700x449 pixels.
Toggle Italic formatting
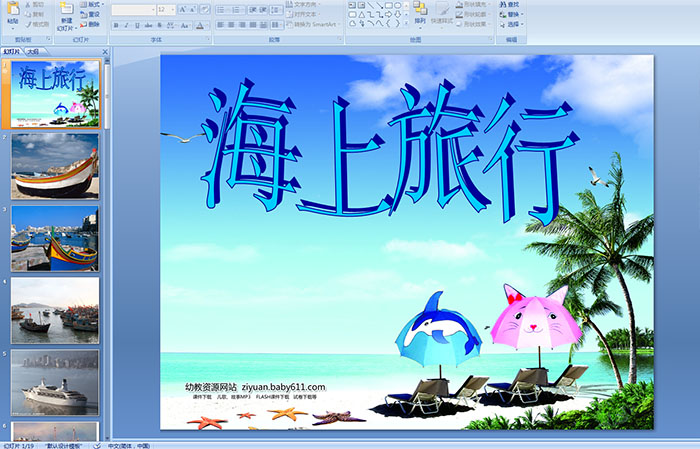pyautogui.click(x=127, y=25)
